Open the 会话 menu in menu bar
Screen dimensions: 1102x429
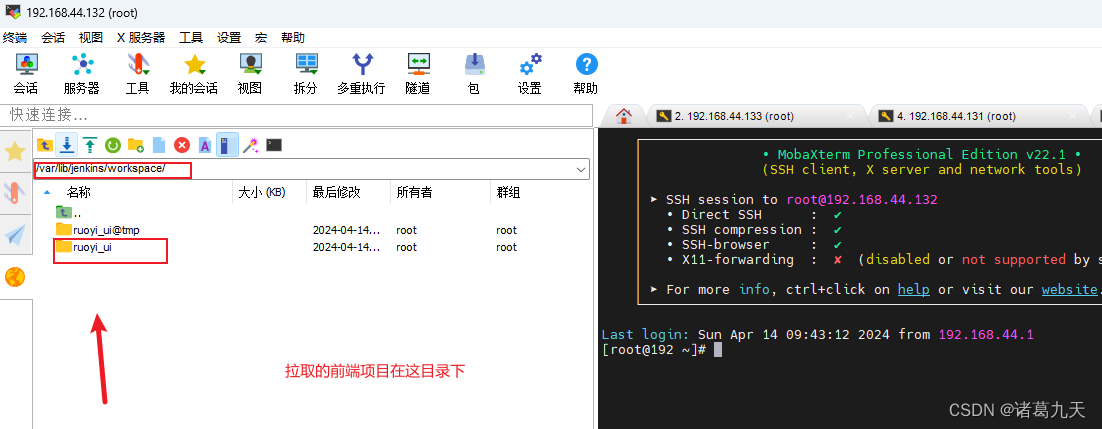(53, 37)
